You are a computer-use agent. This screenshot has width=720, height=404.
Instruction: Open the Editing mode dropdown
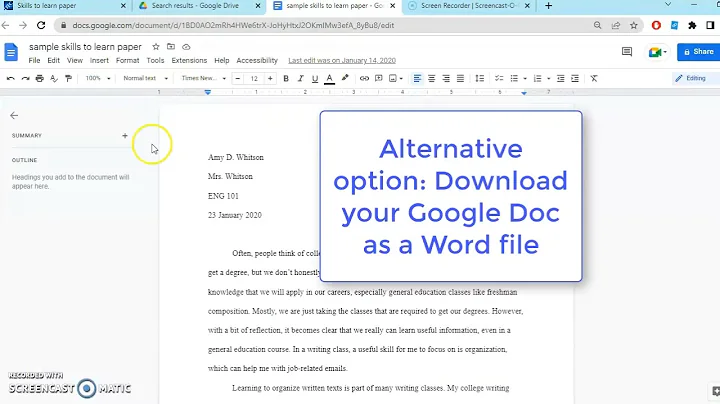pyautogui.click(x=695, y=79)
